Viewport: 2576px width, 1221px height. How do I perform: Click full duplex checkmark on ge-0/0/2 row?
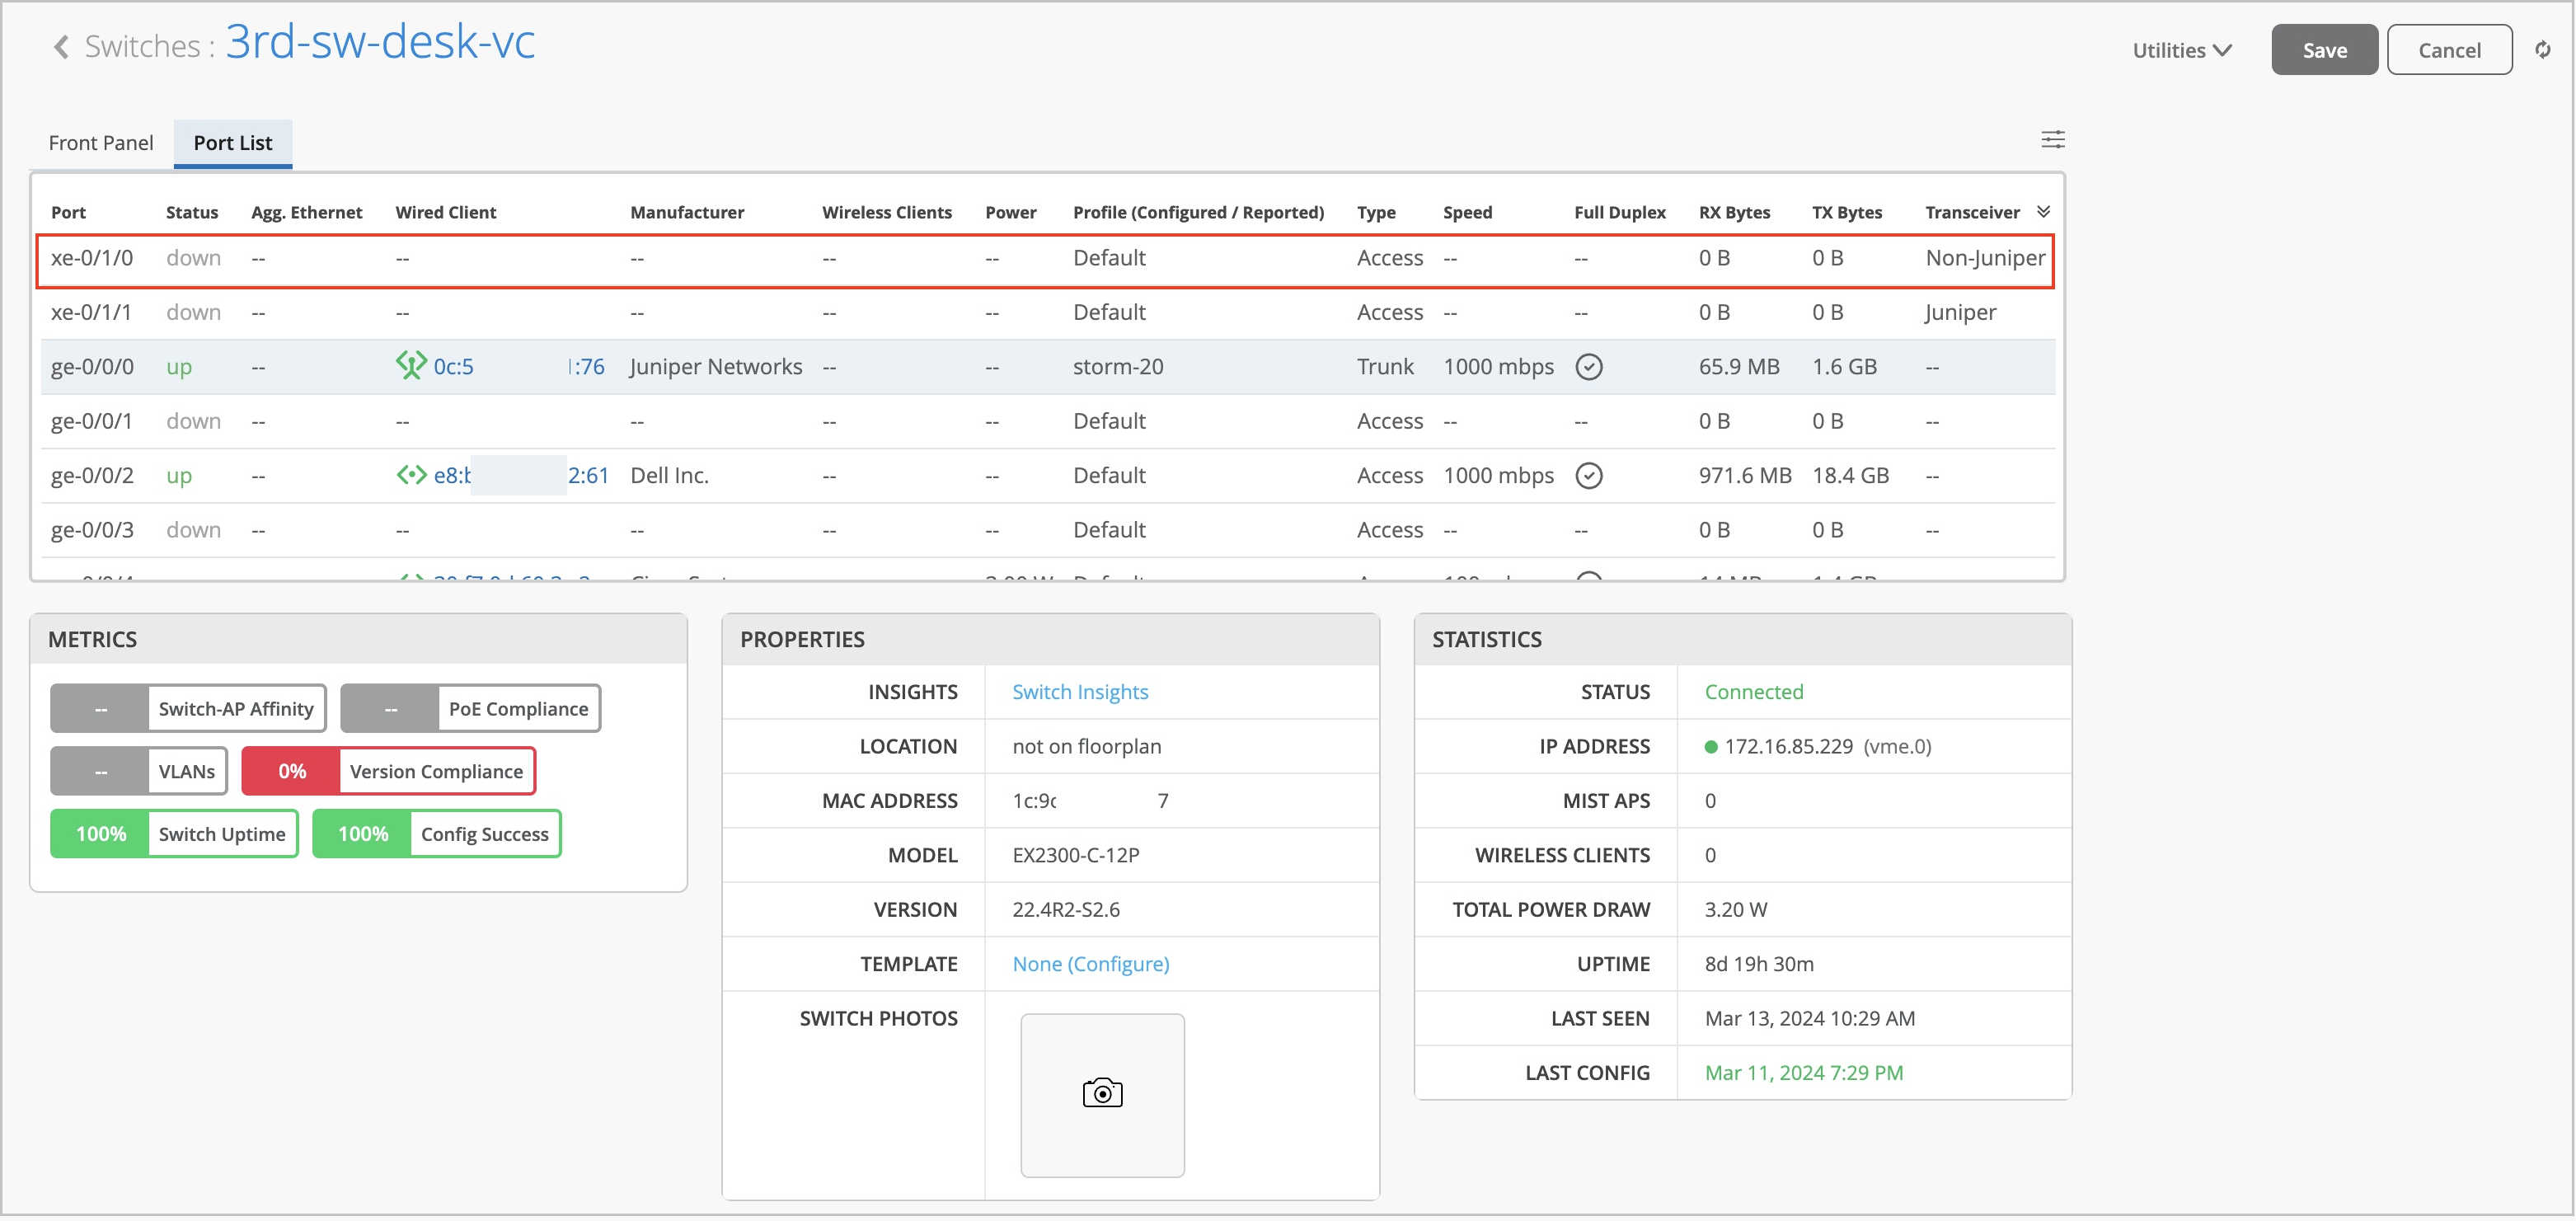1588,476
